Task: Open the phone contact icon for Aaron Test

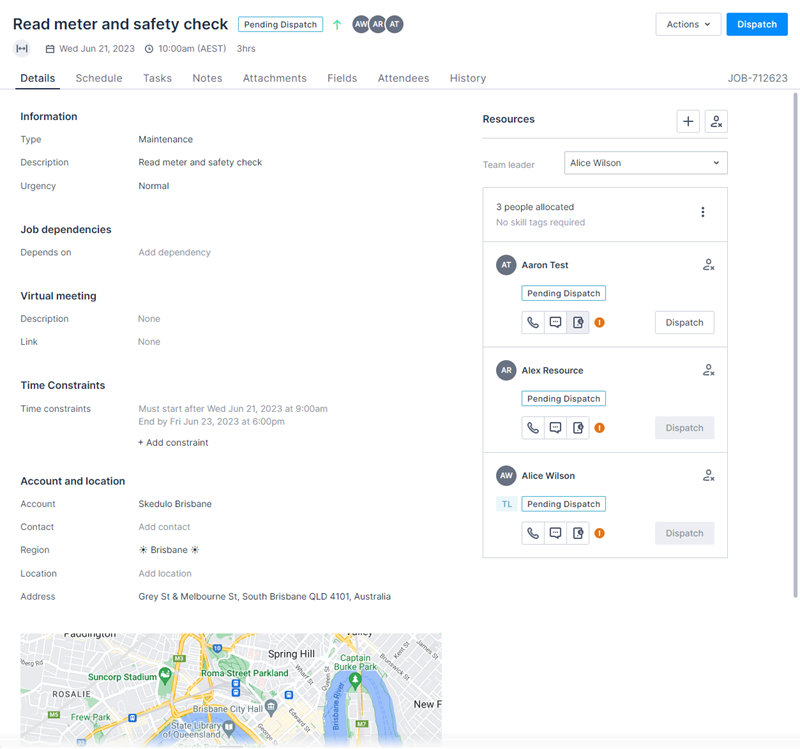Action: click(533, 322)
